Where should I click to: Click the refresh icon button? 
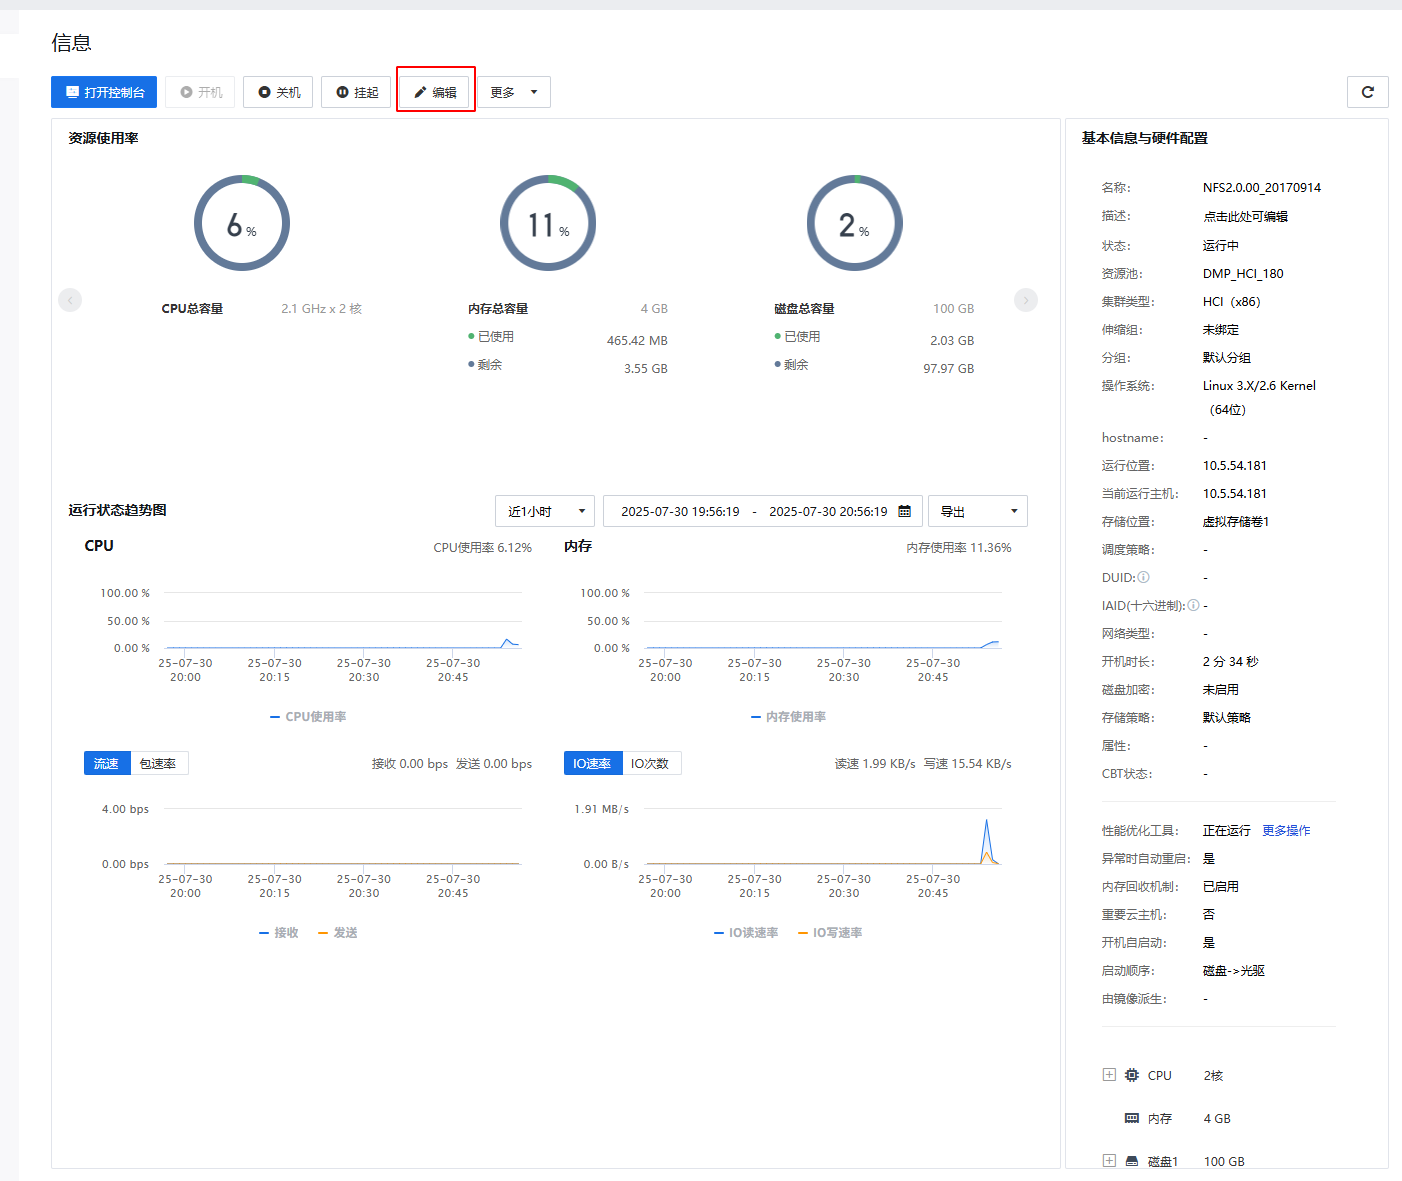point(1367,92)
